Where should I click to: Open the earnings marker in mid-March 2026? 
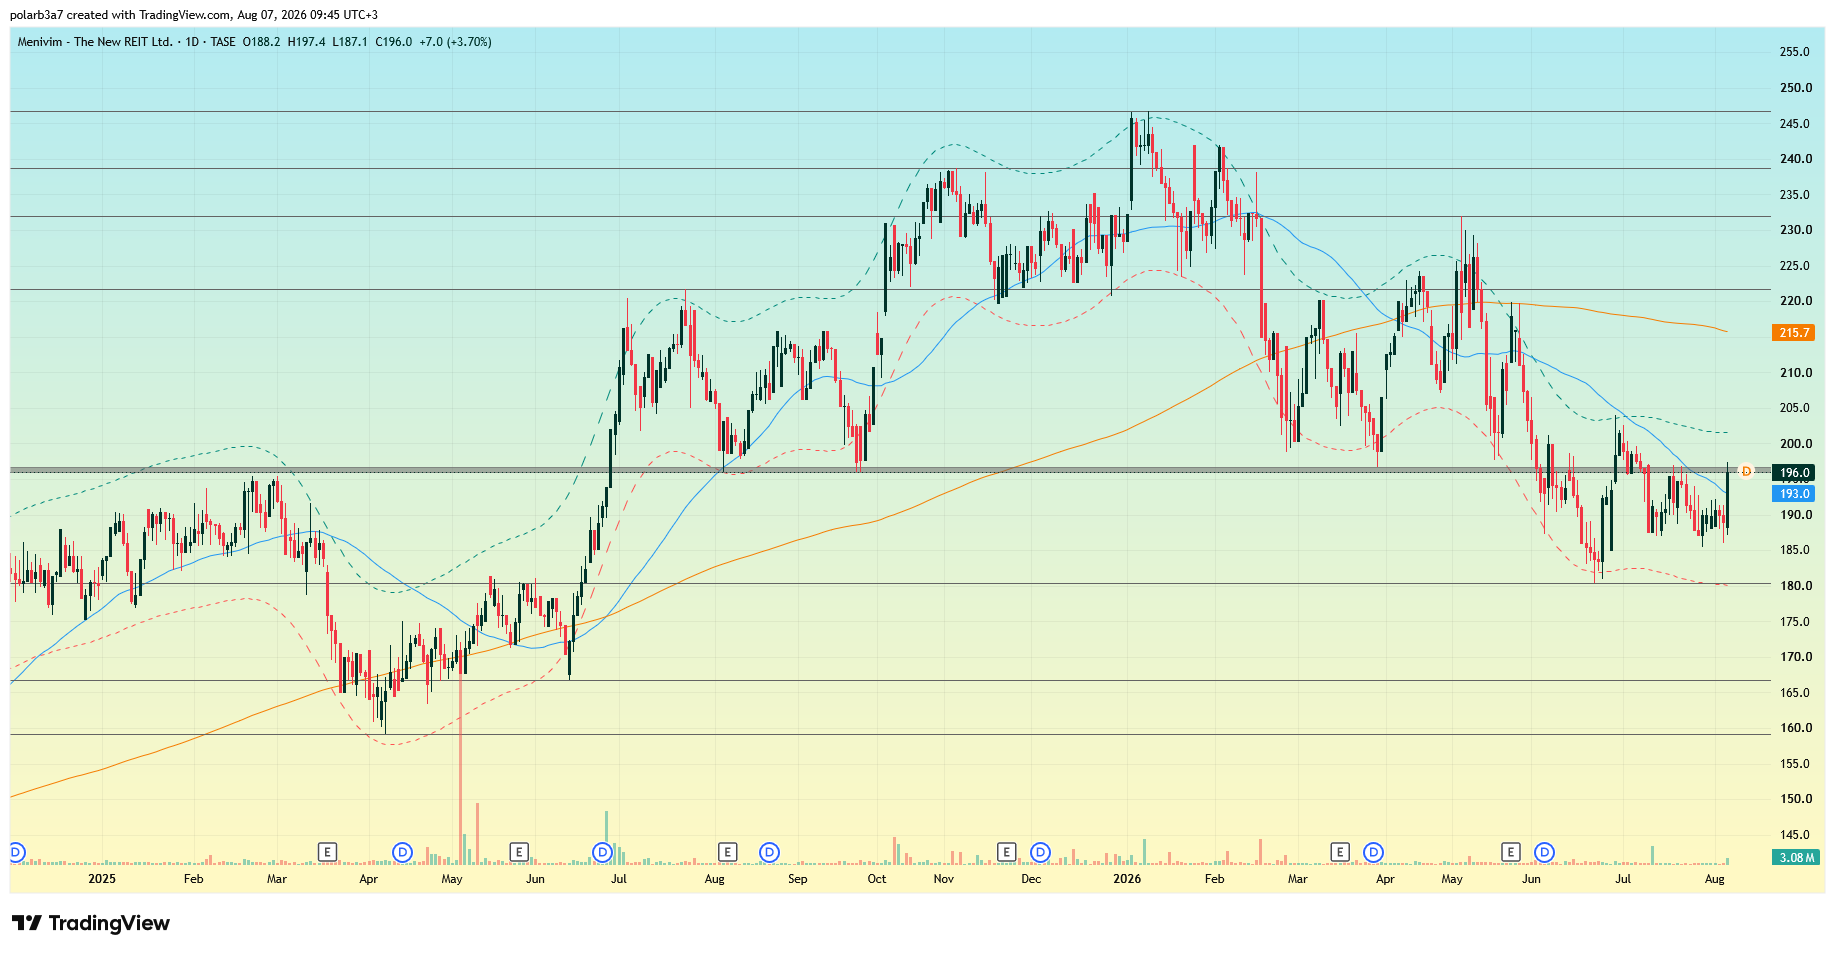[1340, 852]
